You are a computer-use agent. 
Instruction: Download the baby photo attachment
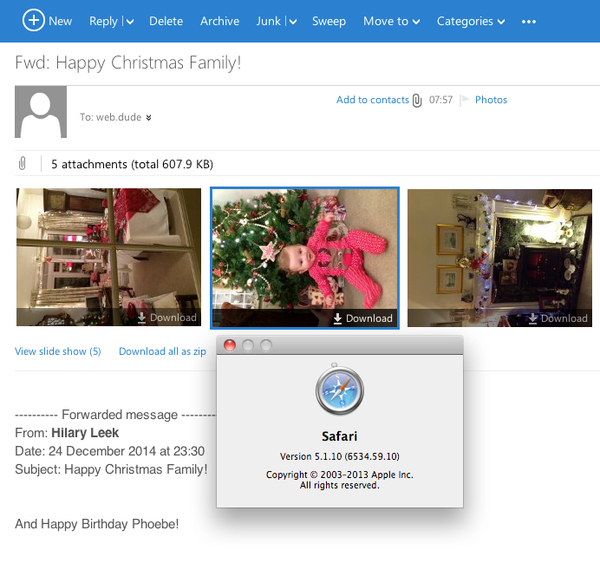pyautogui.click(x=363, y=318)
